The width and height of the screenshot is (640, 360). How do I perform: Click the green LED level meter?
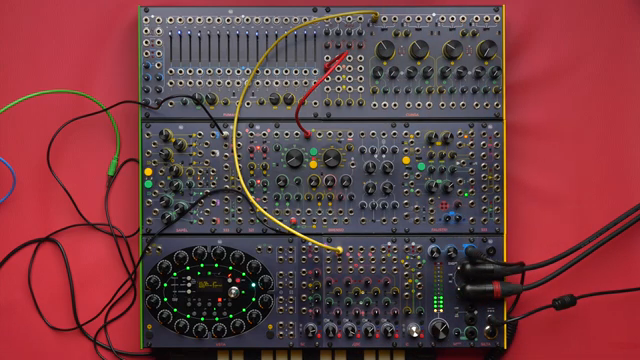(438, 288)
